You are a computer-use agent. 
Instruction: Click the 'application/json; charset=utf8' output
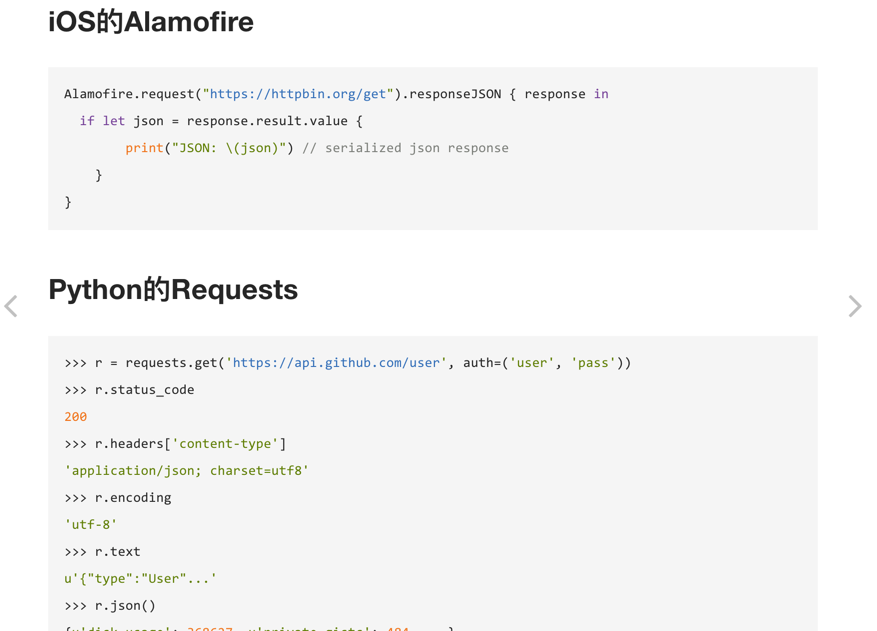pyautogui.click(x=187, y=471)
